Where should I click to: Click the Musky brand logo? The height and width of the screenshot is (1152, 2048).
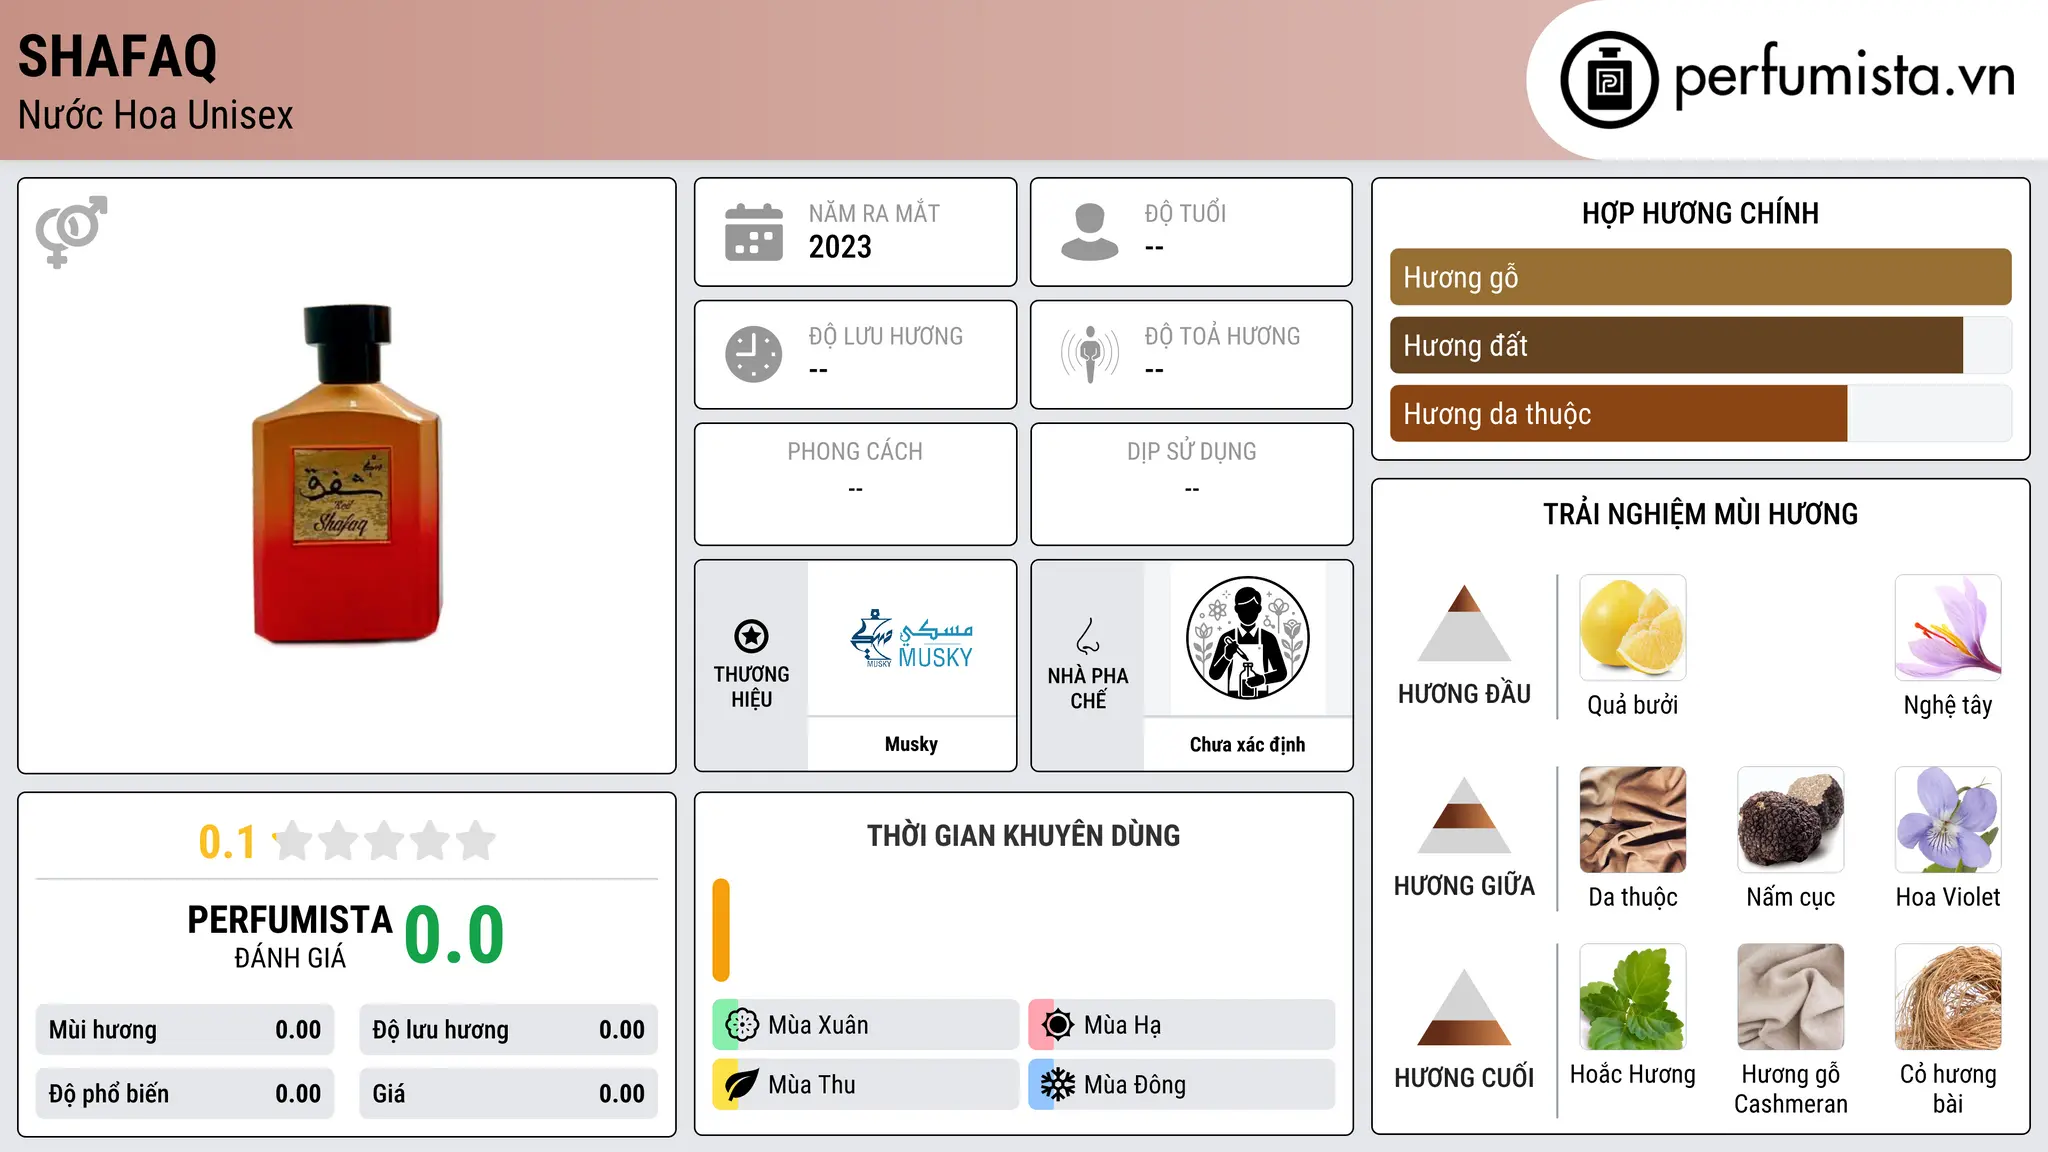911,639
